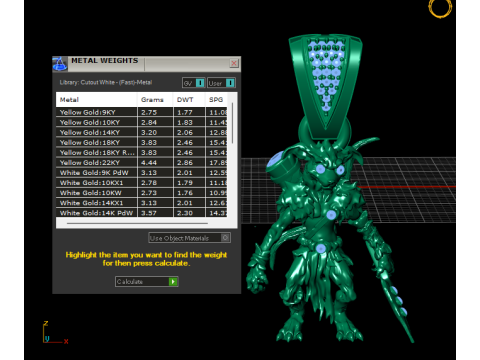Toggle the User library switch
The image size is (480, 360).
(x=221, y=83)
